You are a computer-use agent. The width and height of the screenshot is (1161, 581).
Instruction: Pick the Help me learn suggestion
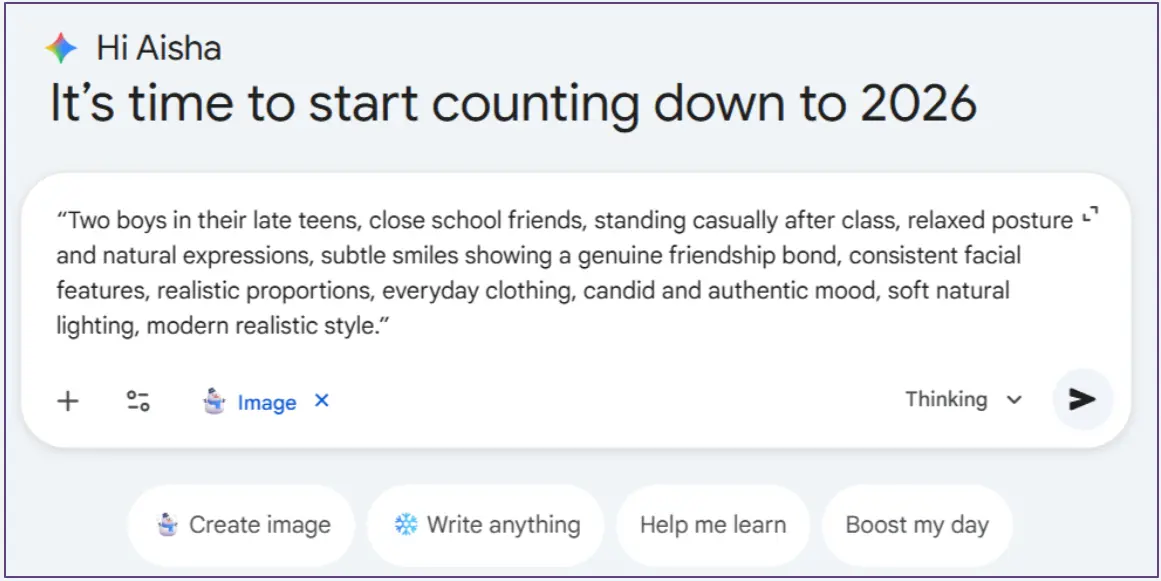[712, 525]
